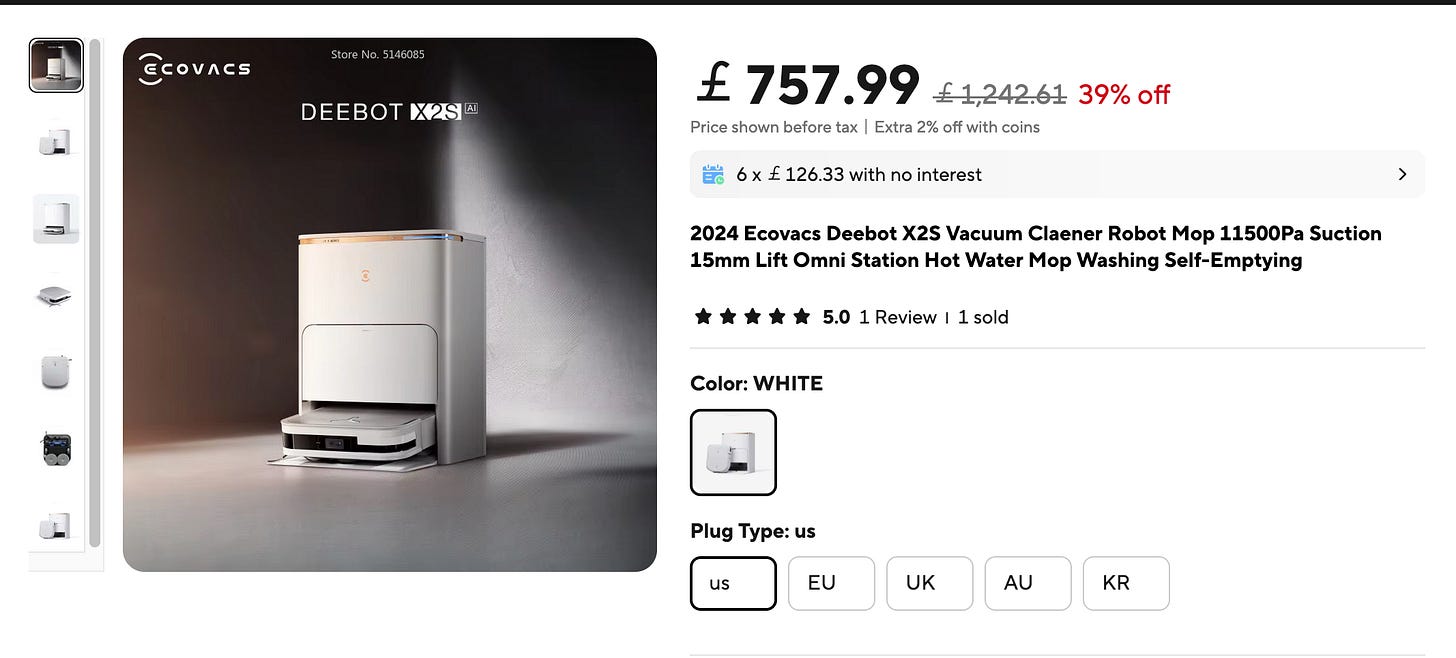This screenshot has width=1456, height=658.
Task: Select the UK plug type
Action: tap(929, 583)
